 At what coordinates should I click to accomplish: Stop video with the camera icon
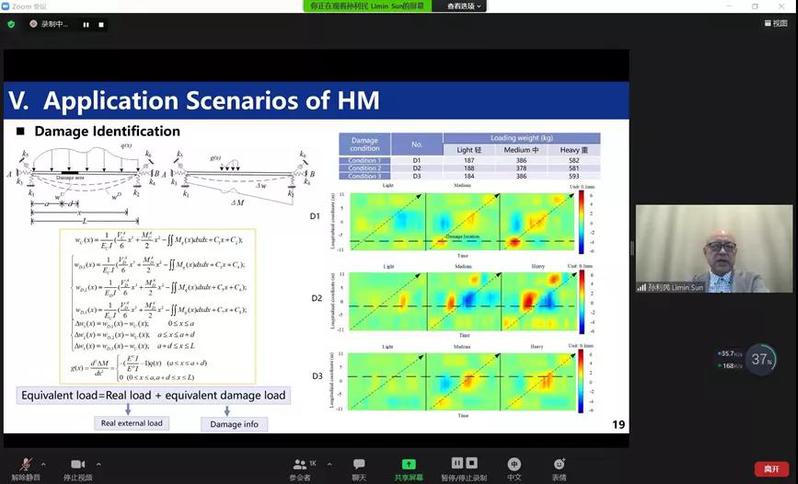[x=77, y=465]
